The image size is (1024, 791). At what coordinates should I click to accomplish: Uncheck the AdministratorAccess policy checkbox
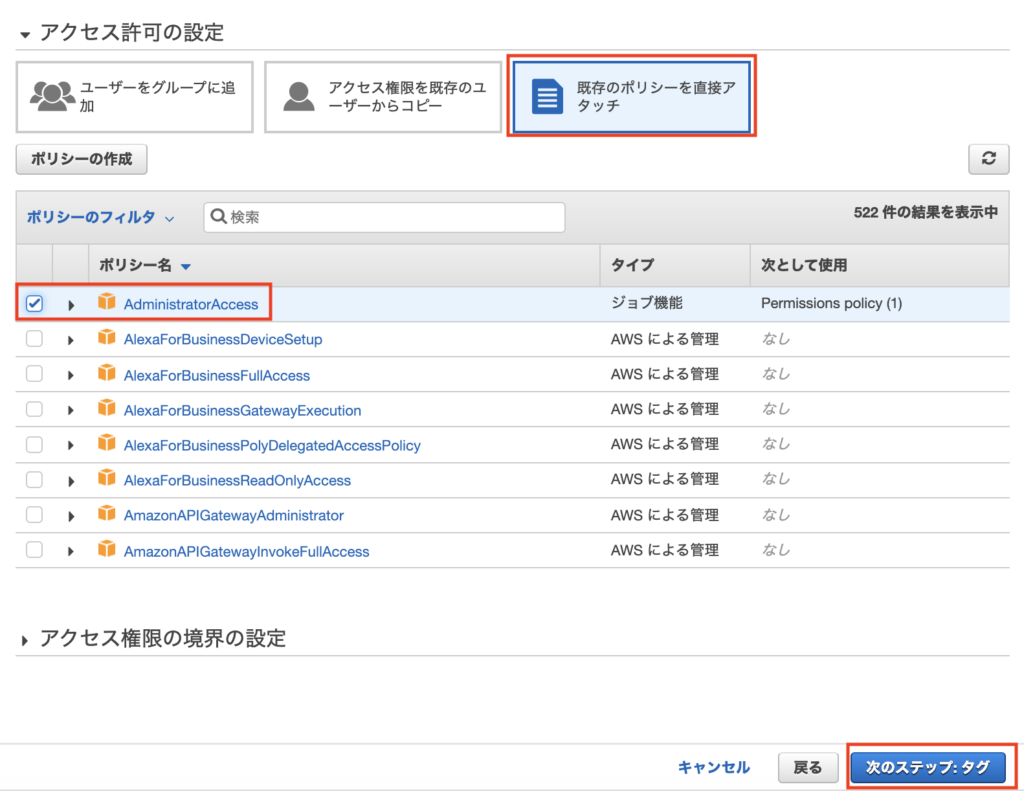[34, 304]
